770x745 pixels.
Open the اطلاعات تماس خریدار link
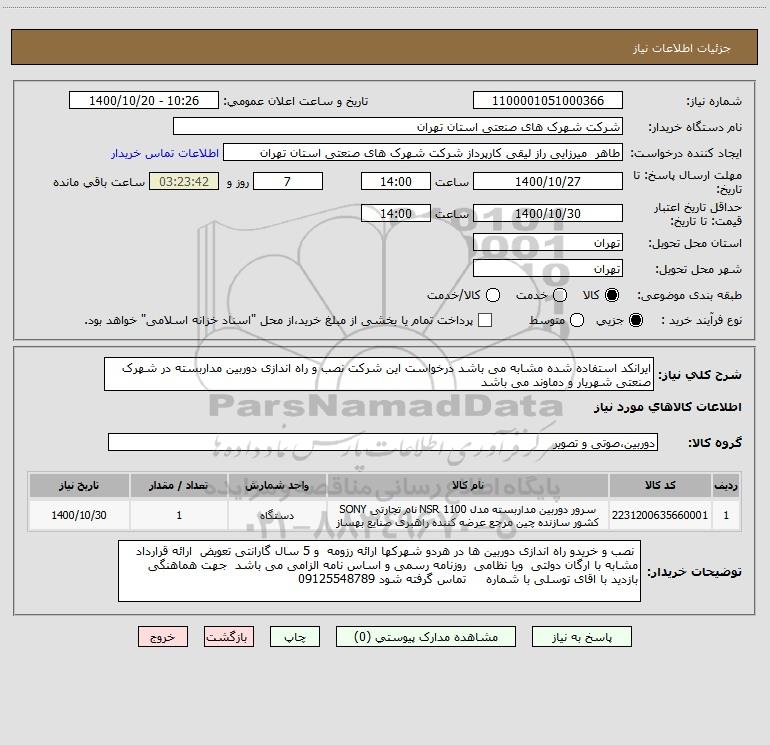tap(165, 153)
